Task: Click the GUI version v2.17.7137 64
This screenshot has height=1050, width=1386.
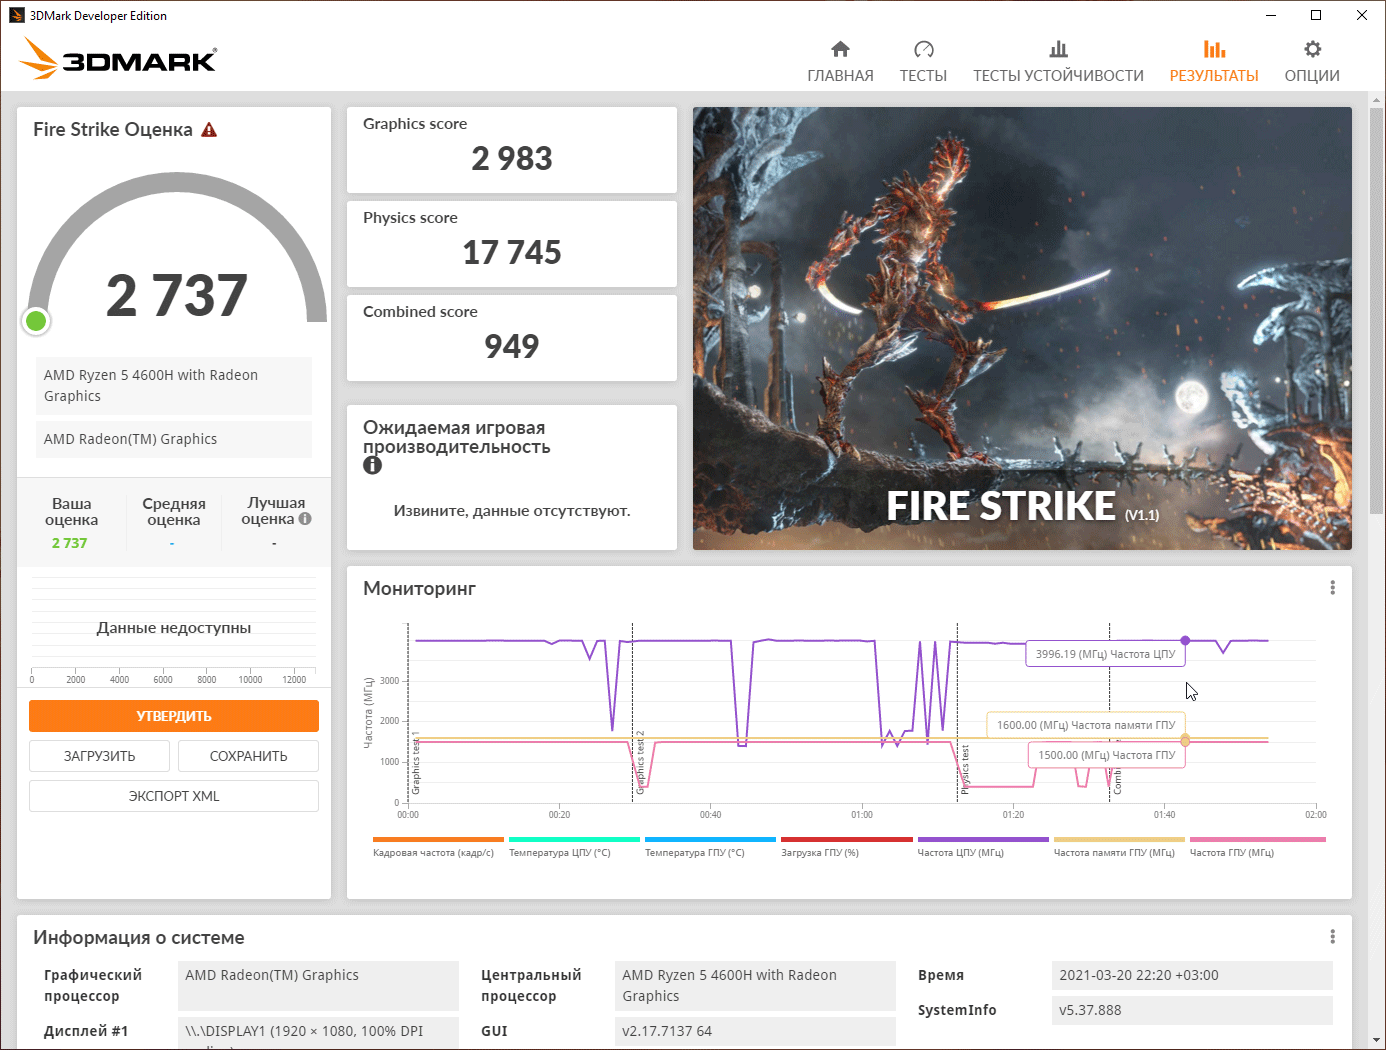Action: coord(755,1031)
